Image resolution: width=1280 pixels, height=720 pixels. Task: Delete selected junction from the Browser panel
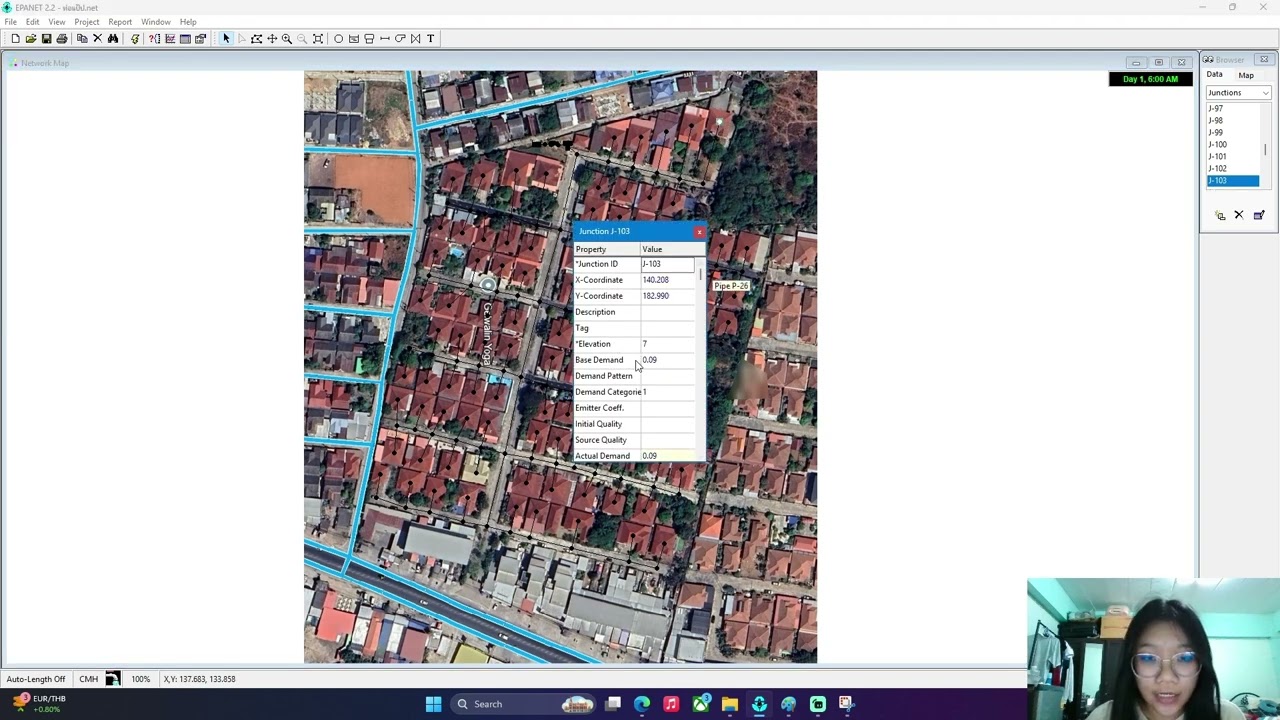click(x=1239, y=215)
